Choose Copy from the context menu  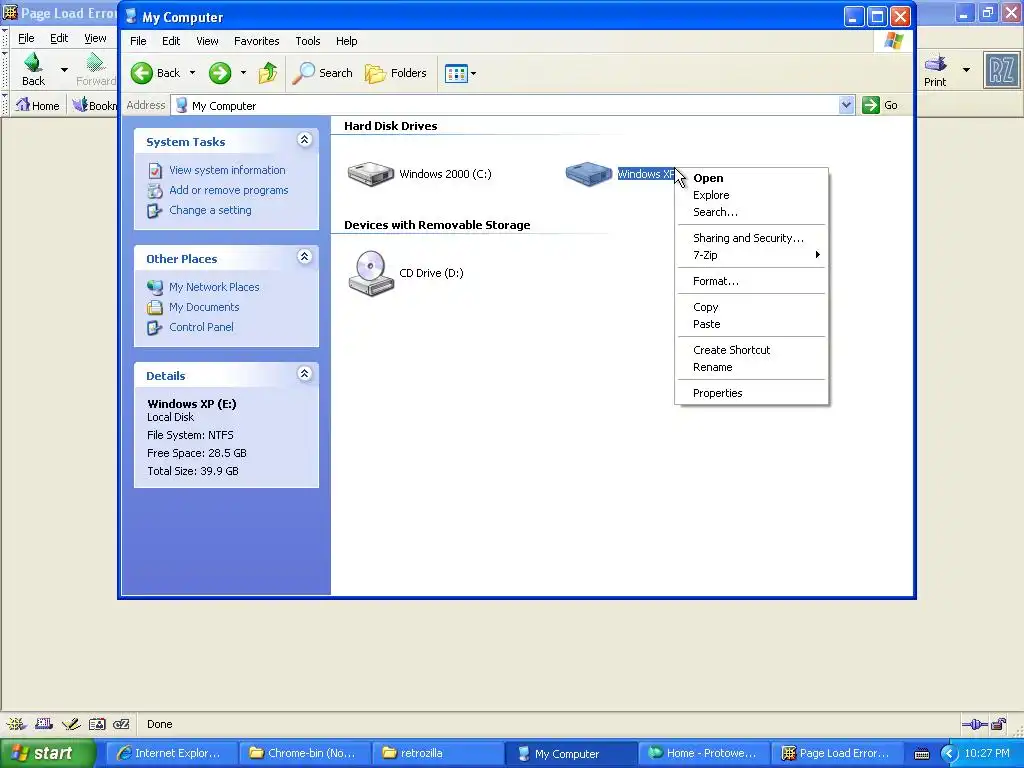click(752, 308)
